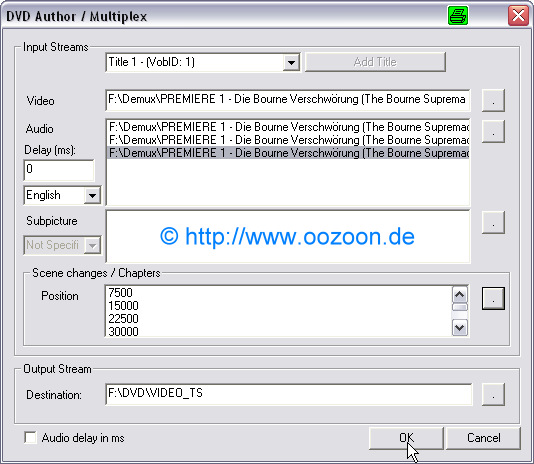
Task: Select the first audio stream in list
Action: tap(288, 127)
